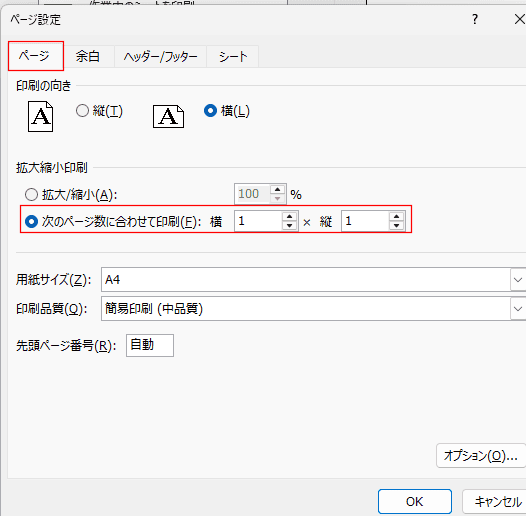Click the landscape orientation page icon
Screen dimensions: 526x516
point(168,116)
